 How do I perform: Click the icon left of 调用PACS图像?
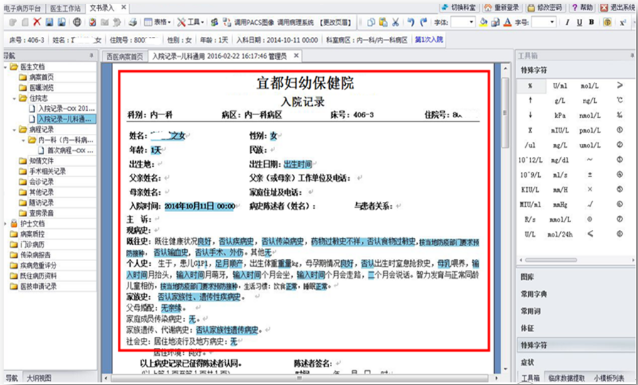click(x=227, y=22)
